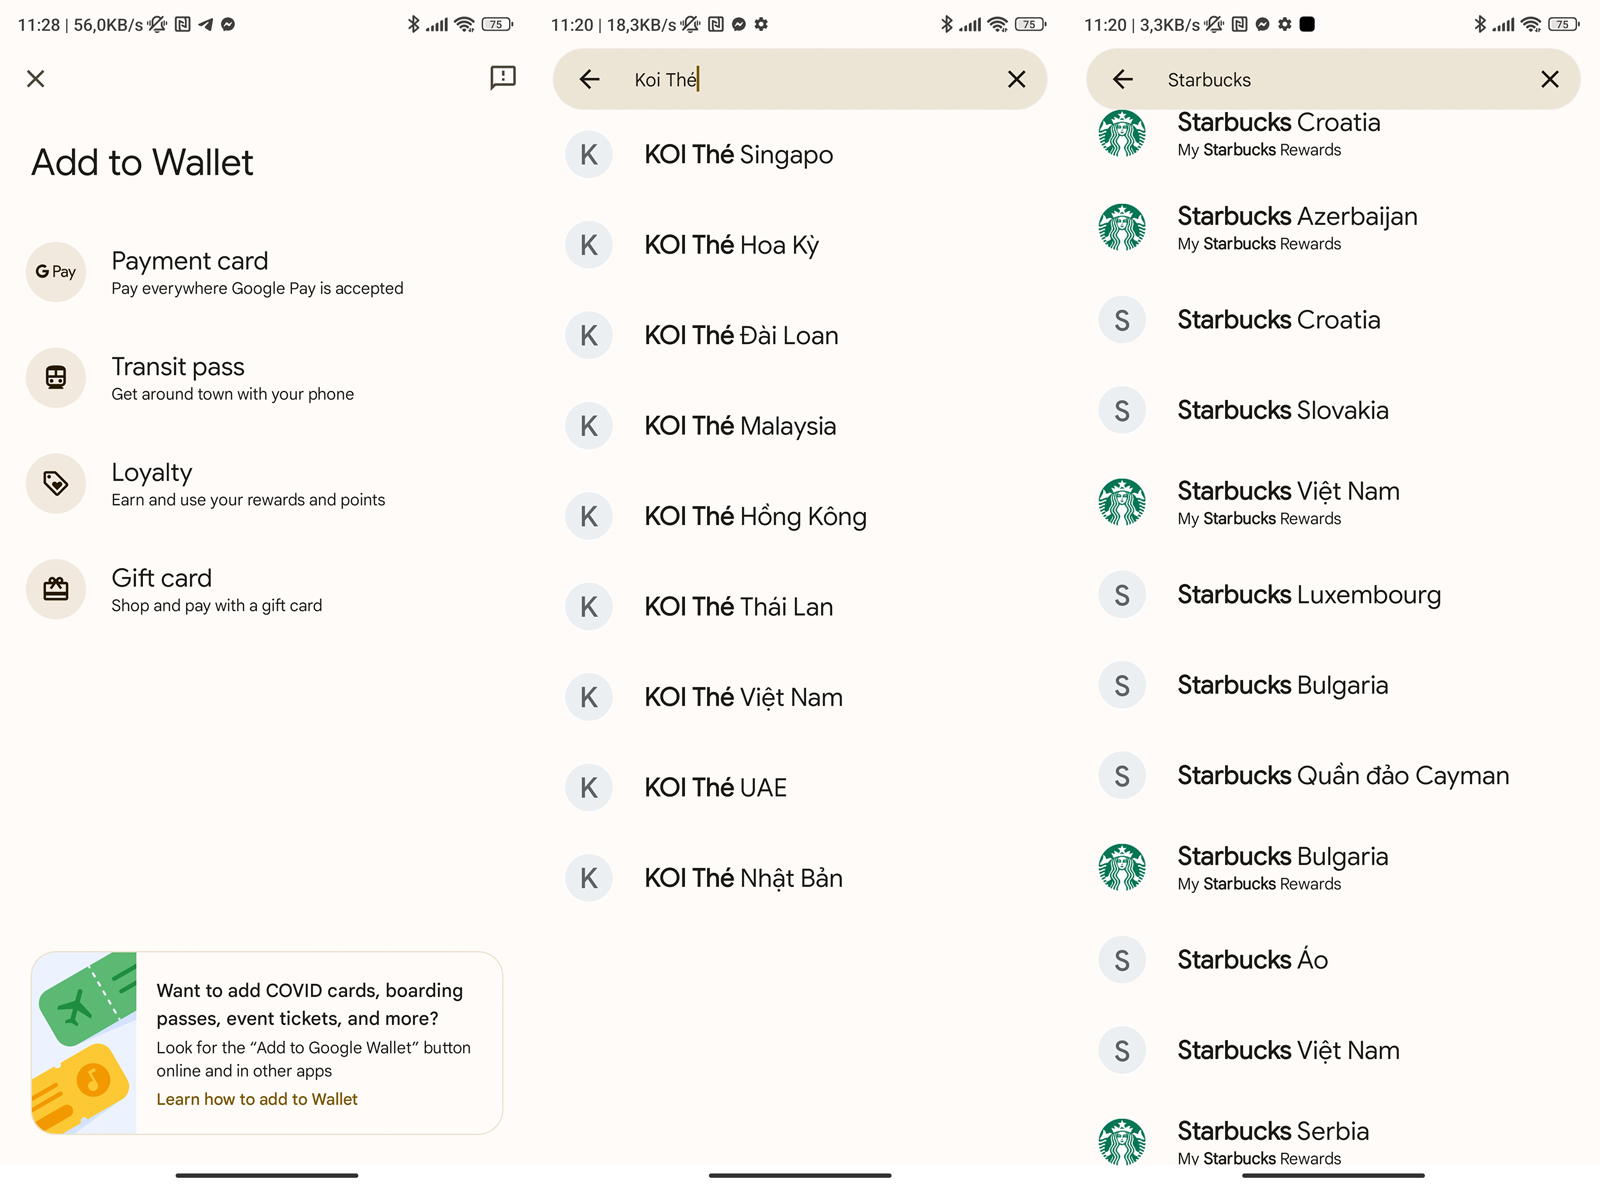Viewport: 1600px width, 1185px height.
Task: Tap the Gift card icon
Action: tap(56, 589)
